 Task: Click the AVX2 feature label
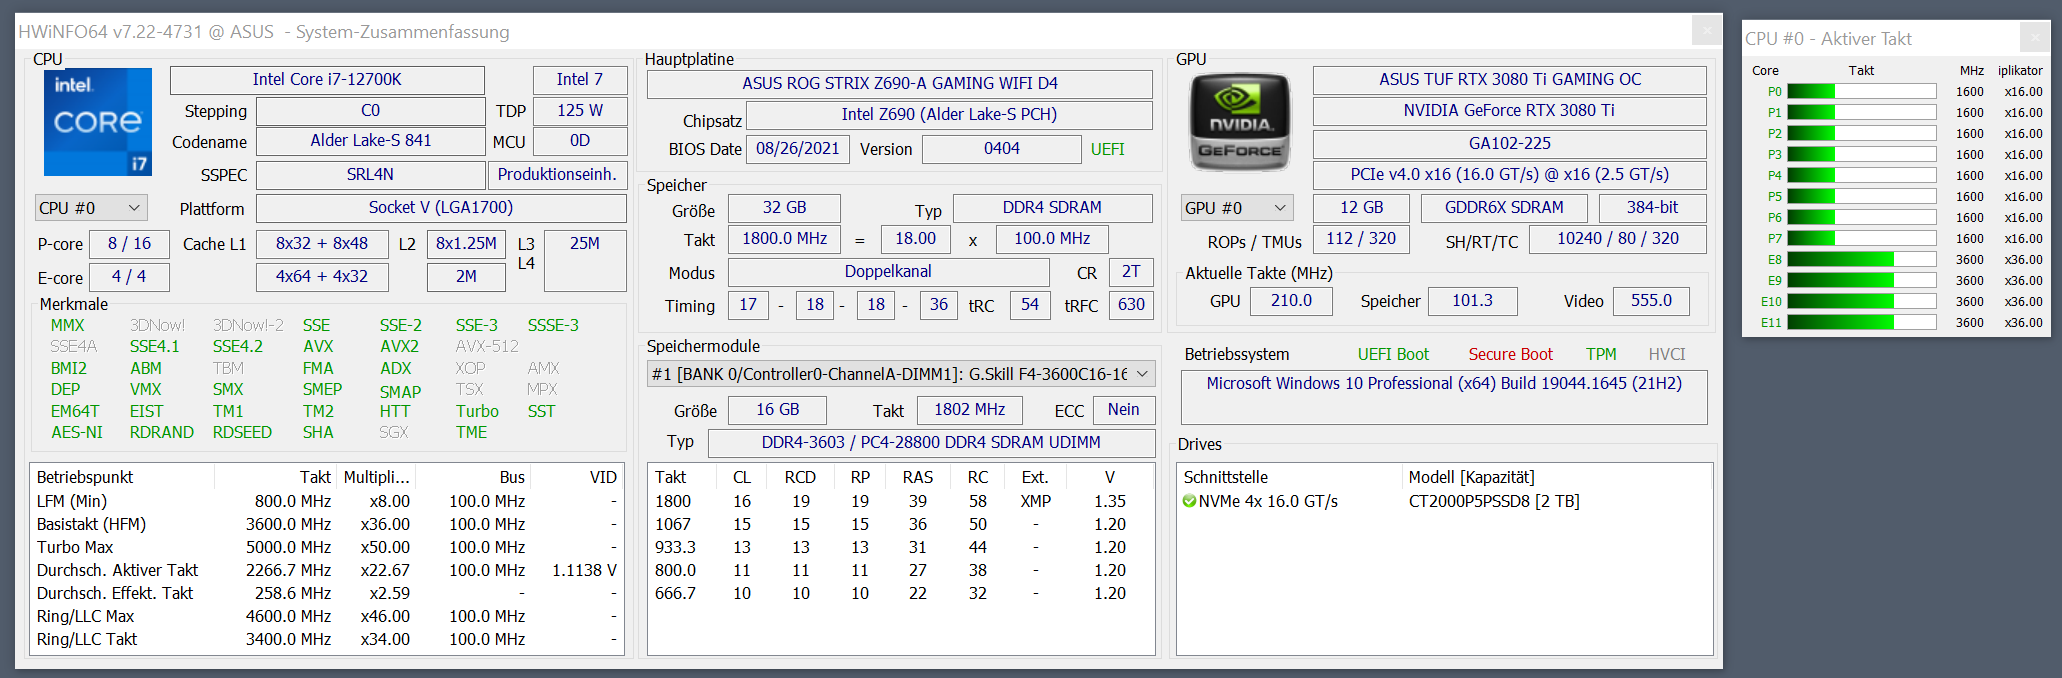399,346
